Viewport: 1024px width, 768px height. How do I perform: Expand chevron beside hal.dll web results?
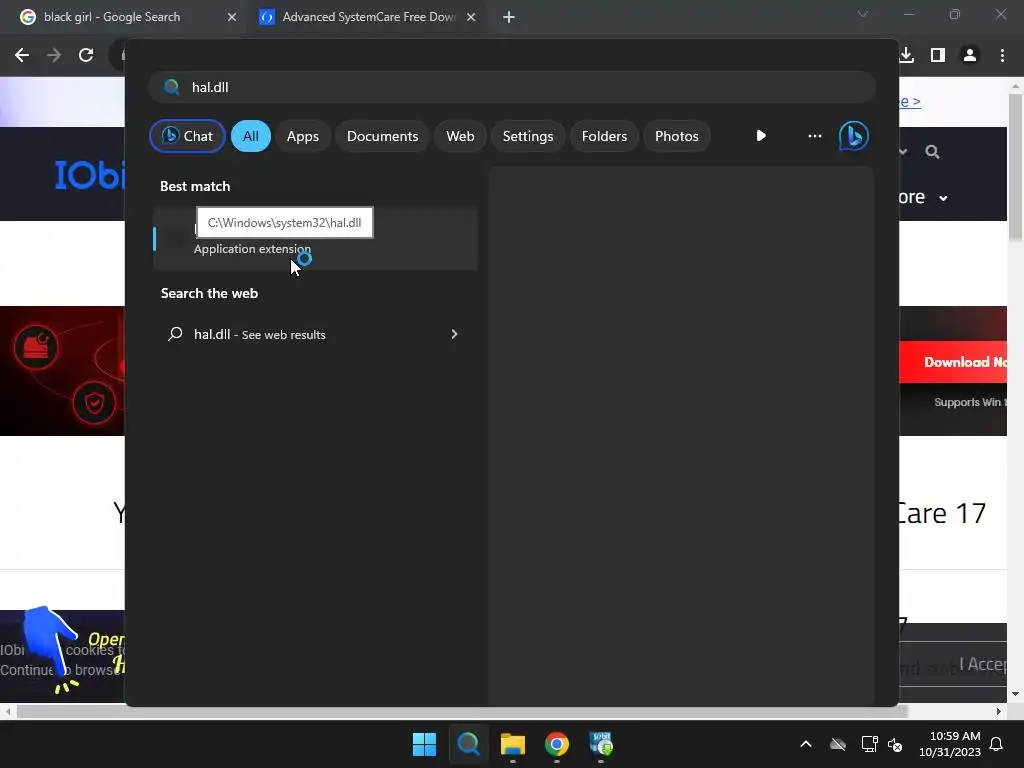[x=455, y=334]
